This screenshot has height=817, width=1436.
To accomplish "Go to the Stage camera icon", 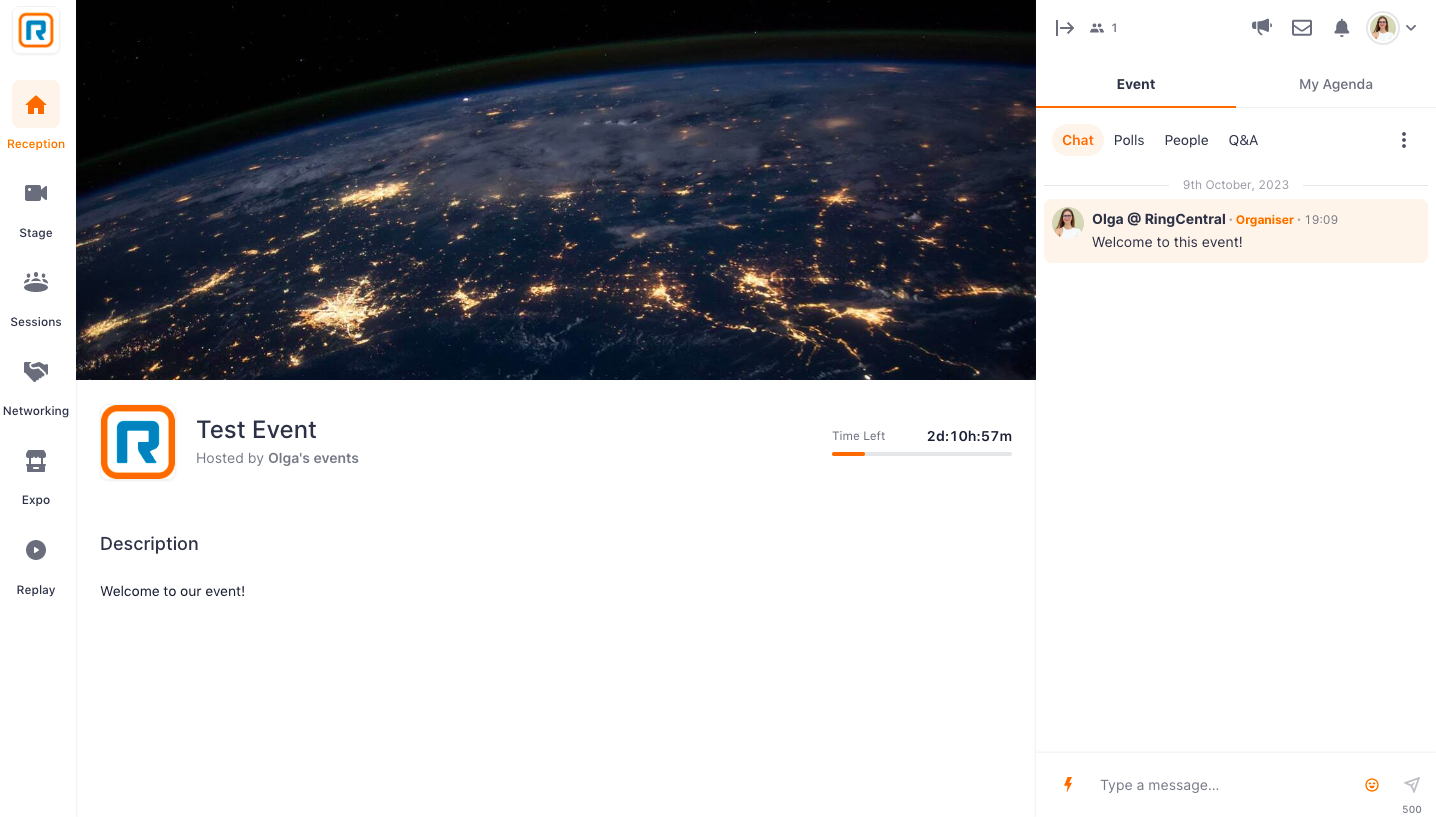I will [36, 193].
